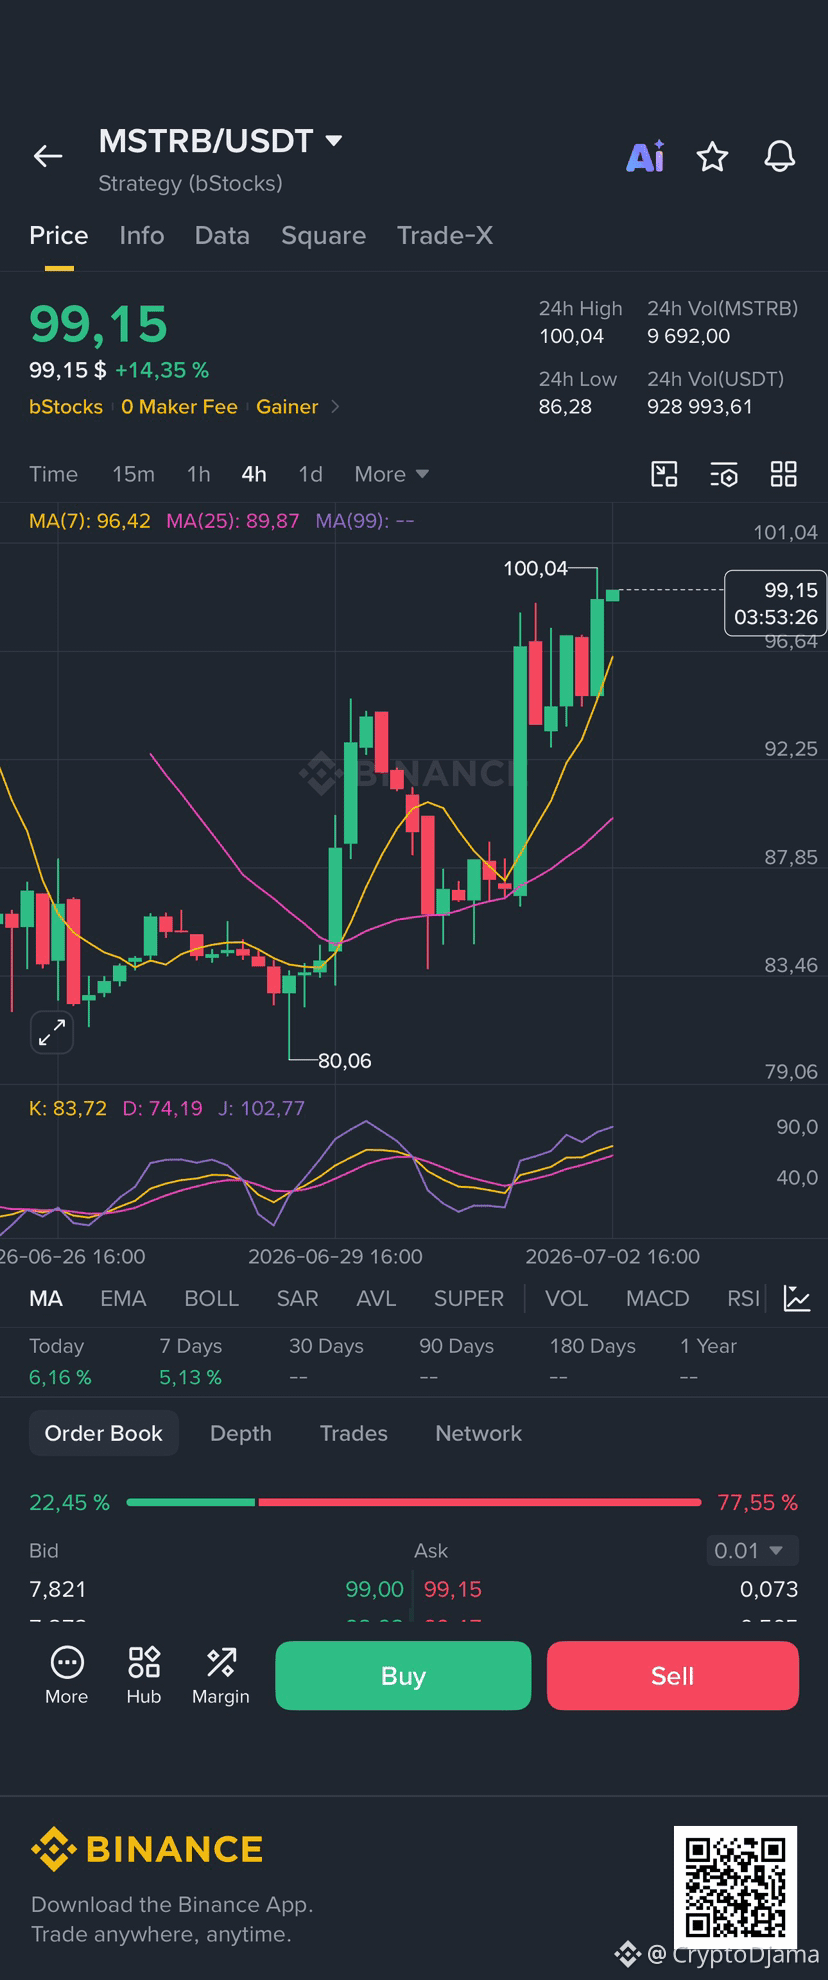
Task: Add MSTRB/USDT to favorites via star
Action: coord(712,157)
